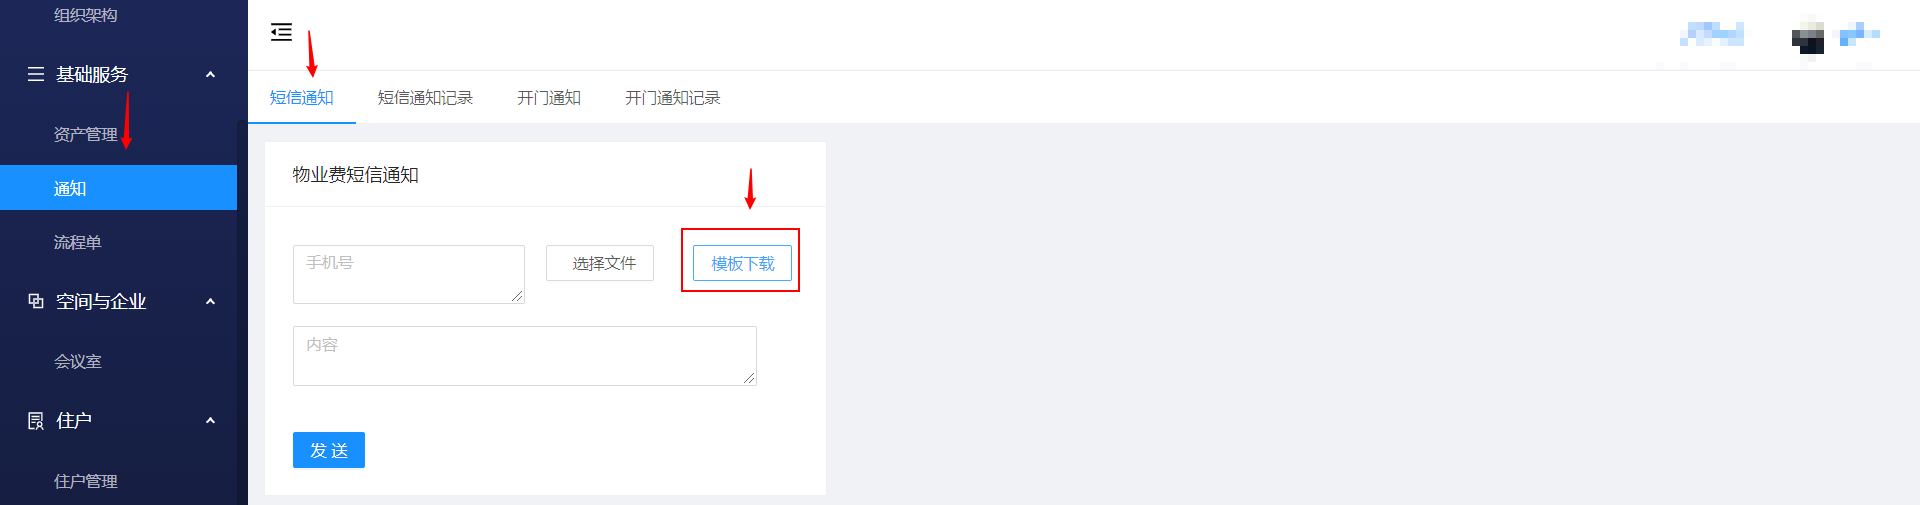Click the 基础服务 list icon
The width and height of the screenshot is (1920, 505).
coord(36,74)
